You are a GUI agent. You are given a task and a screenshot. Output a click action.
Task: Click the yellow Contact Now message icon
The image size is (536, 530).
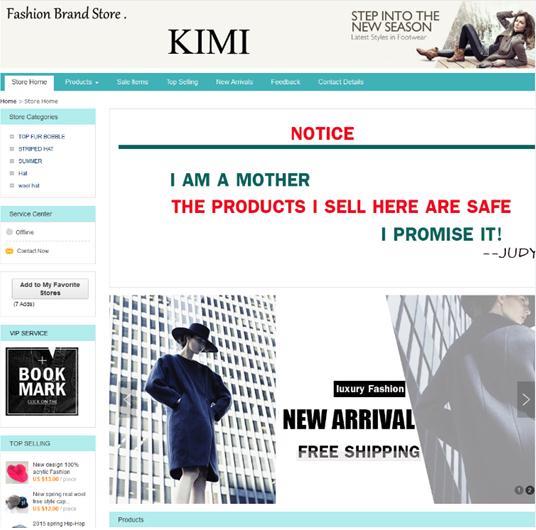[9, 251]
